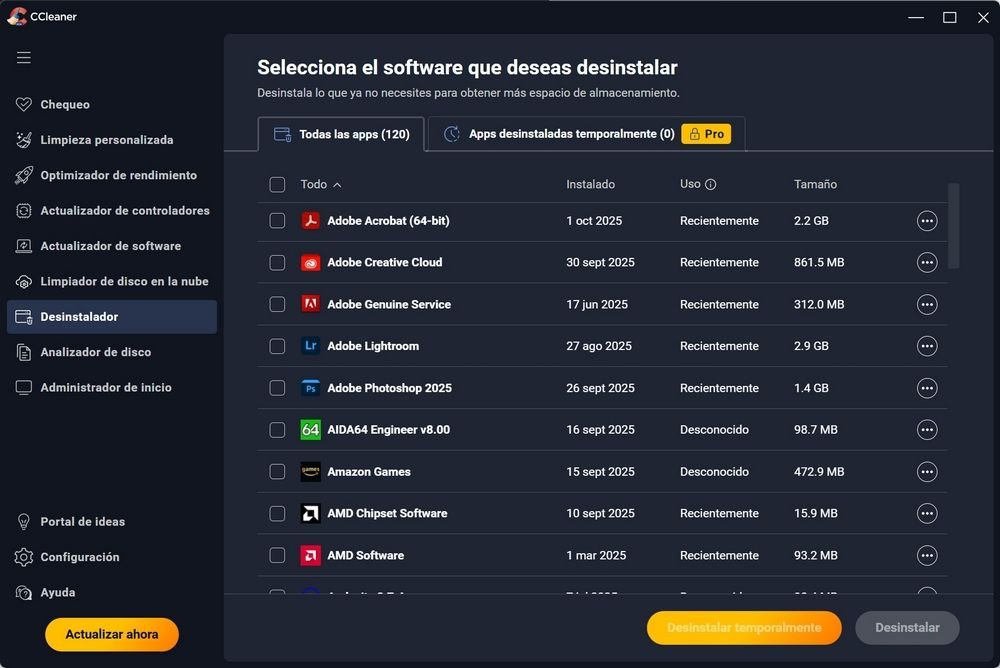The width and height of the screenshot is (1000, 668).
Task: Check the select-all Todo checkbox
Action: (x=277, y=184)
